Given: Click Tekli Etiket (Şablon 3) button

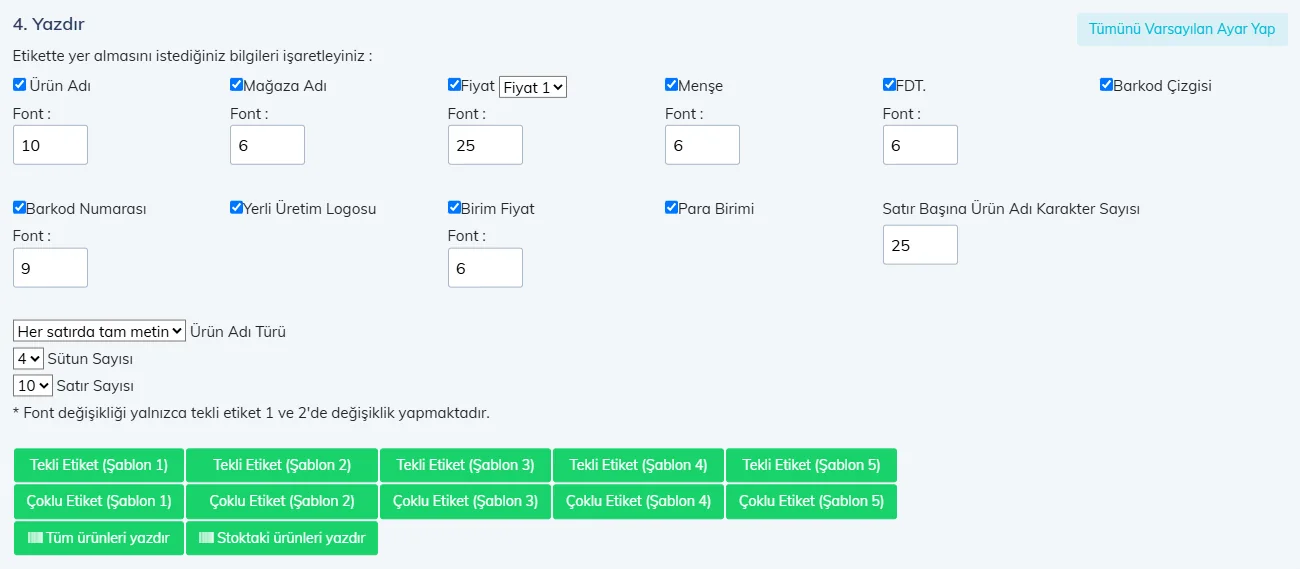Looking at the screenshot, I should [x=465, y=465].
